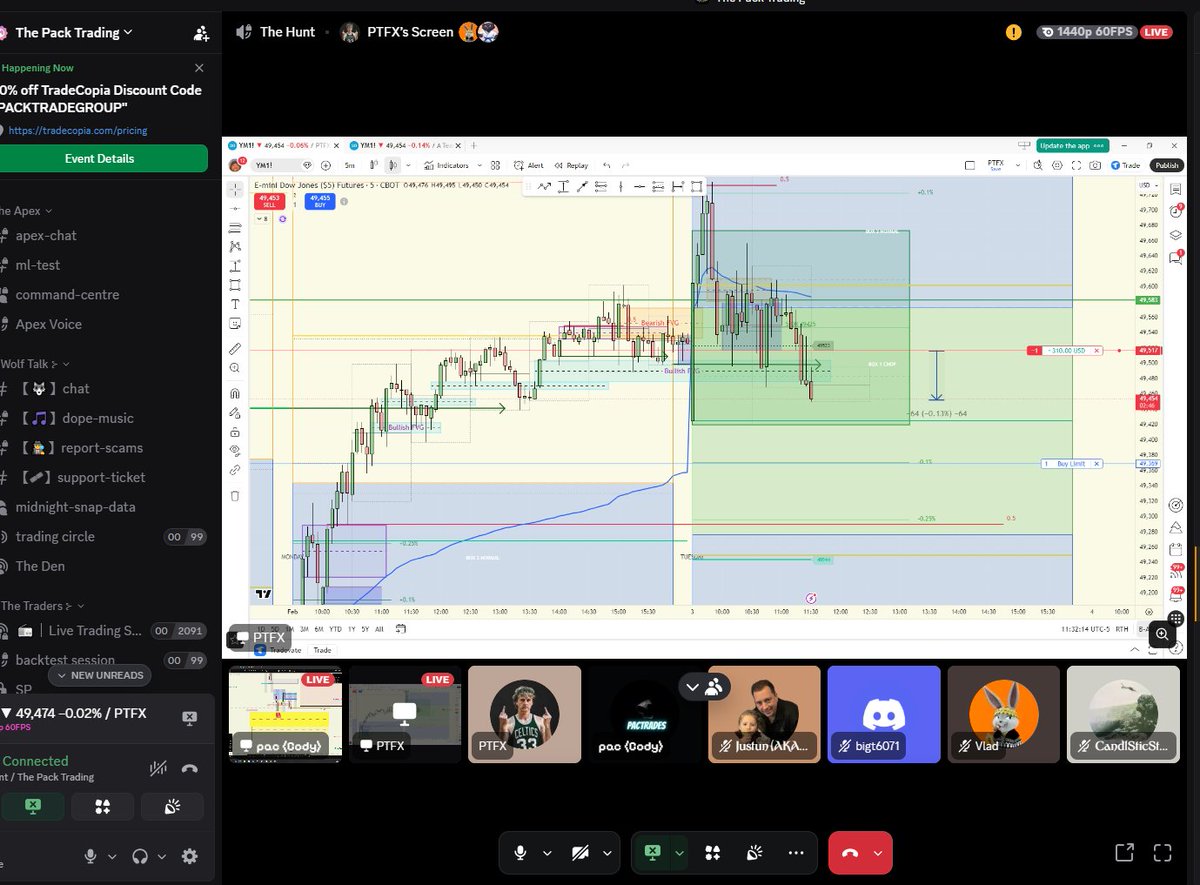Viewport: 1200px width, 885px height.
Task: Select the crosshair cursor tool in TradingView
Action: pyautogui.click(x=235, y=189)
